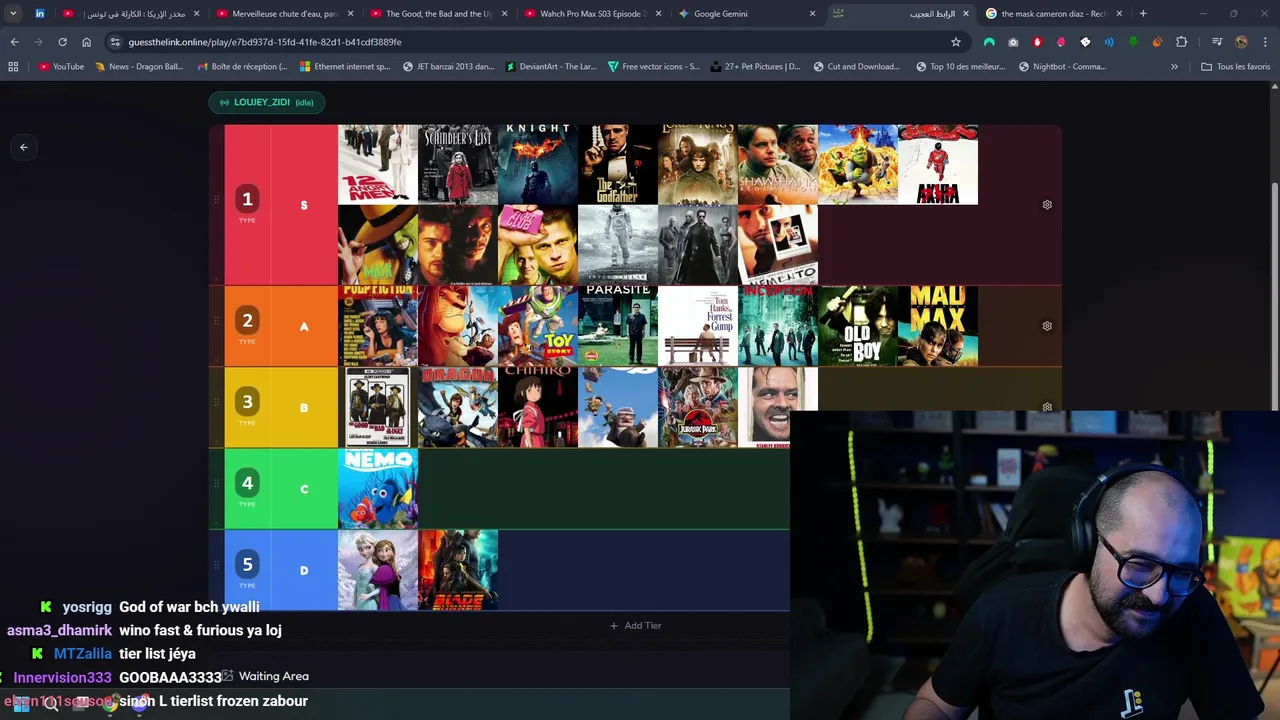
Task: Select the Parasite poster
Action: click(618, 326)
